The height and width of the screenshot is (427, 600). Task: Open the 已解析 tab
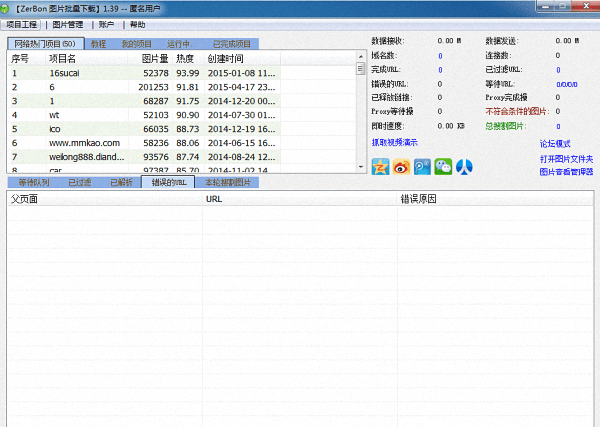(x=121, y=182)
